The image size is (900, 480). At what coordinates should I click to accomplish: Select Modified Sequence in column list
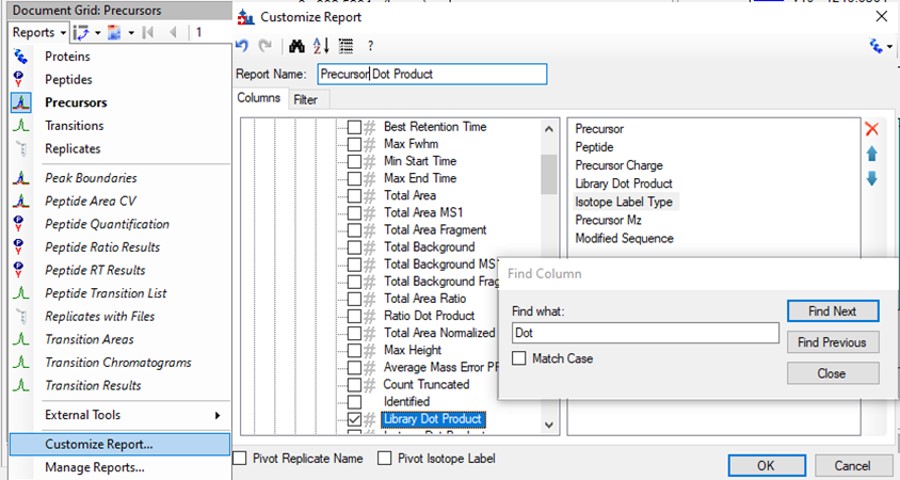coord(624,239)
